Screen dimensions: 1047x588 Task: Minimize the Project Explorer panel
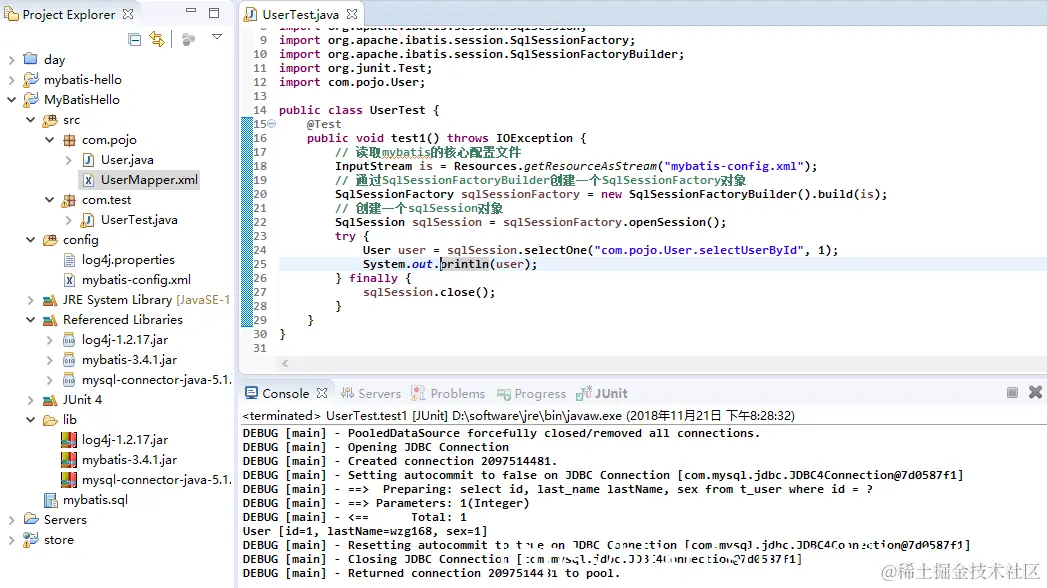[x=191, y=11]
